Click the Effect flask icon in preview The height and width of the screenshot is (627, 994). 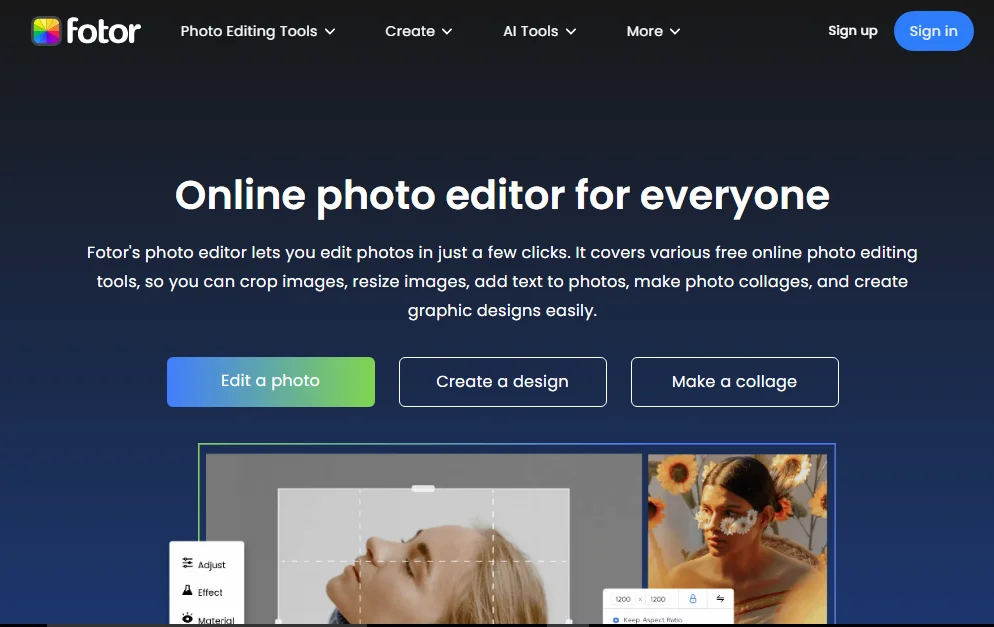coord(187,591)
